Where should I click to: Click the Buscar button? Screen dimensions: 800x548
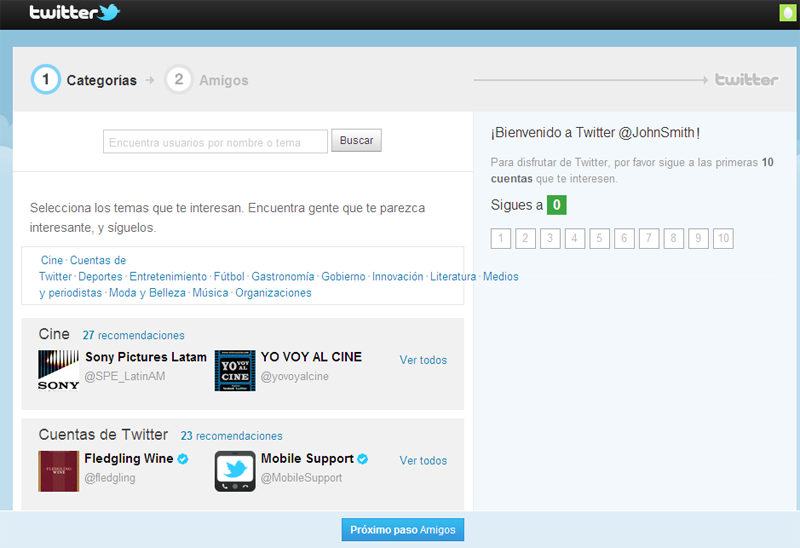[x=357, y=140]
